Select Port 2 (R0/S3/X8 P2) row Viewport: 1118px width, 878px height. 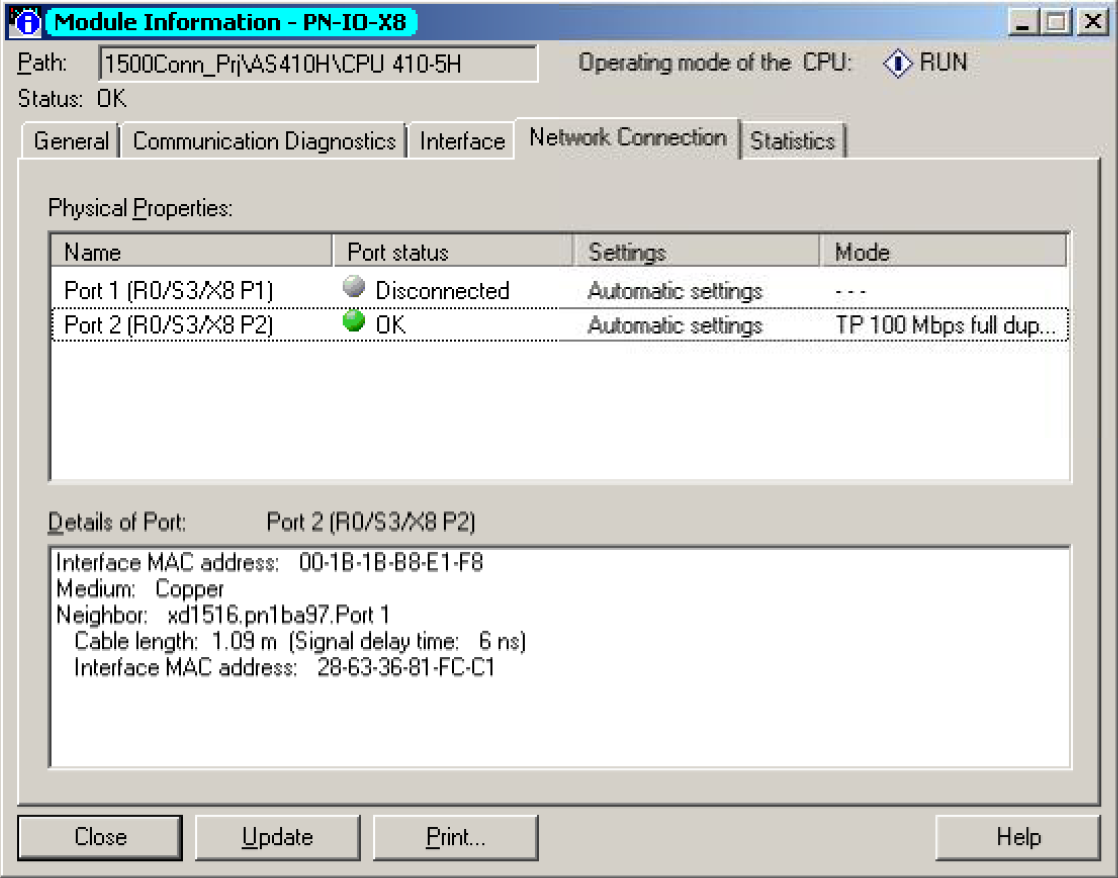coord(168,325)
